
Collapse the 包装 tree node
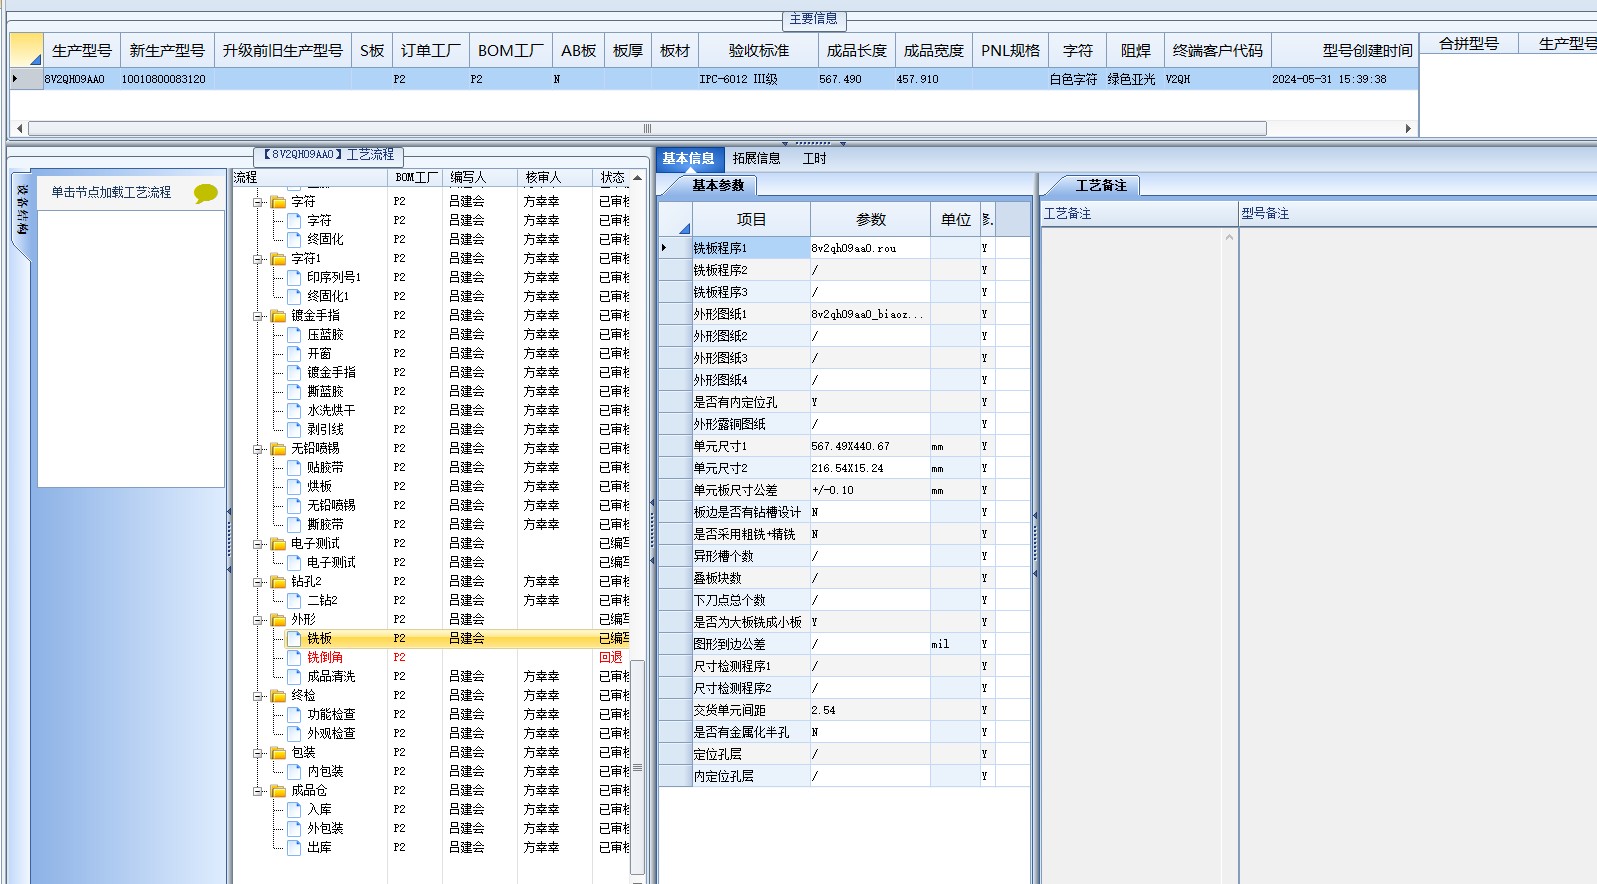pos(259,753)
